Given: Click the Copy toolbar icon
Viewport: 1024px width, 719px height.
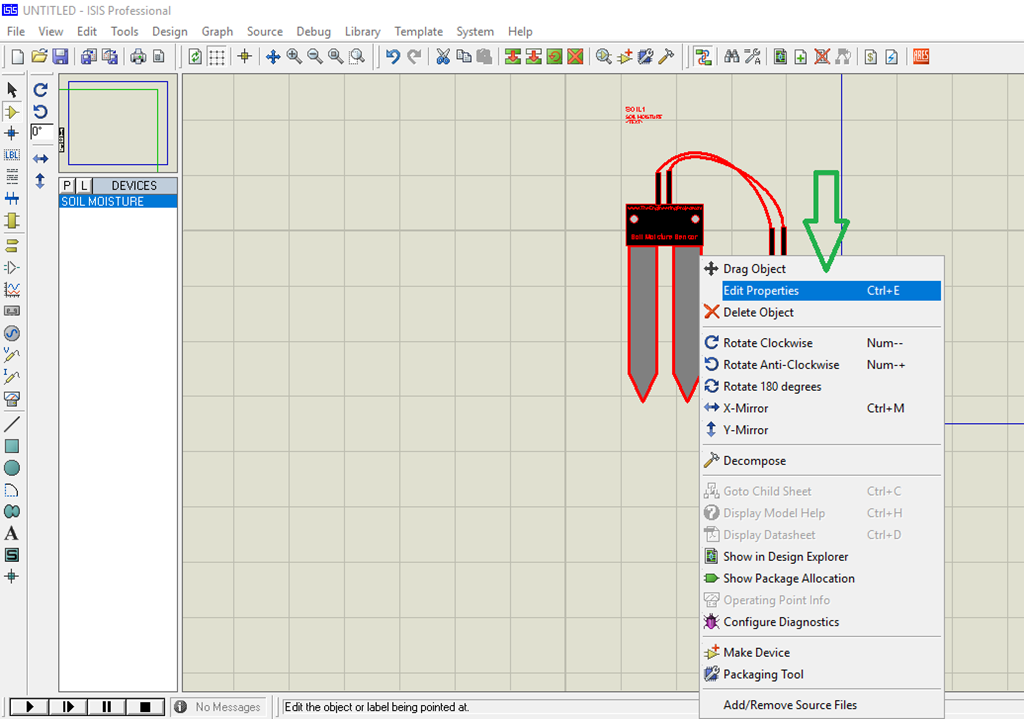Looking at the screenshot, I should (463, 56).
